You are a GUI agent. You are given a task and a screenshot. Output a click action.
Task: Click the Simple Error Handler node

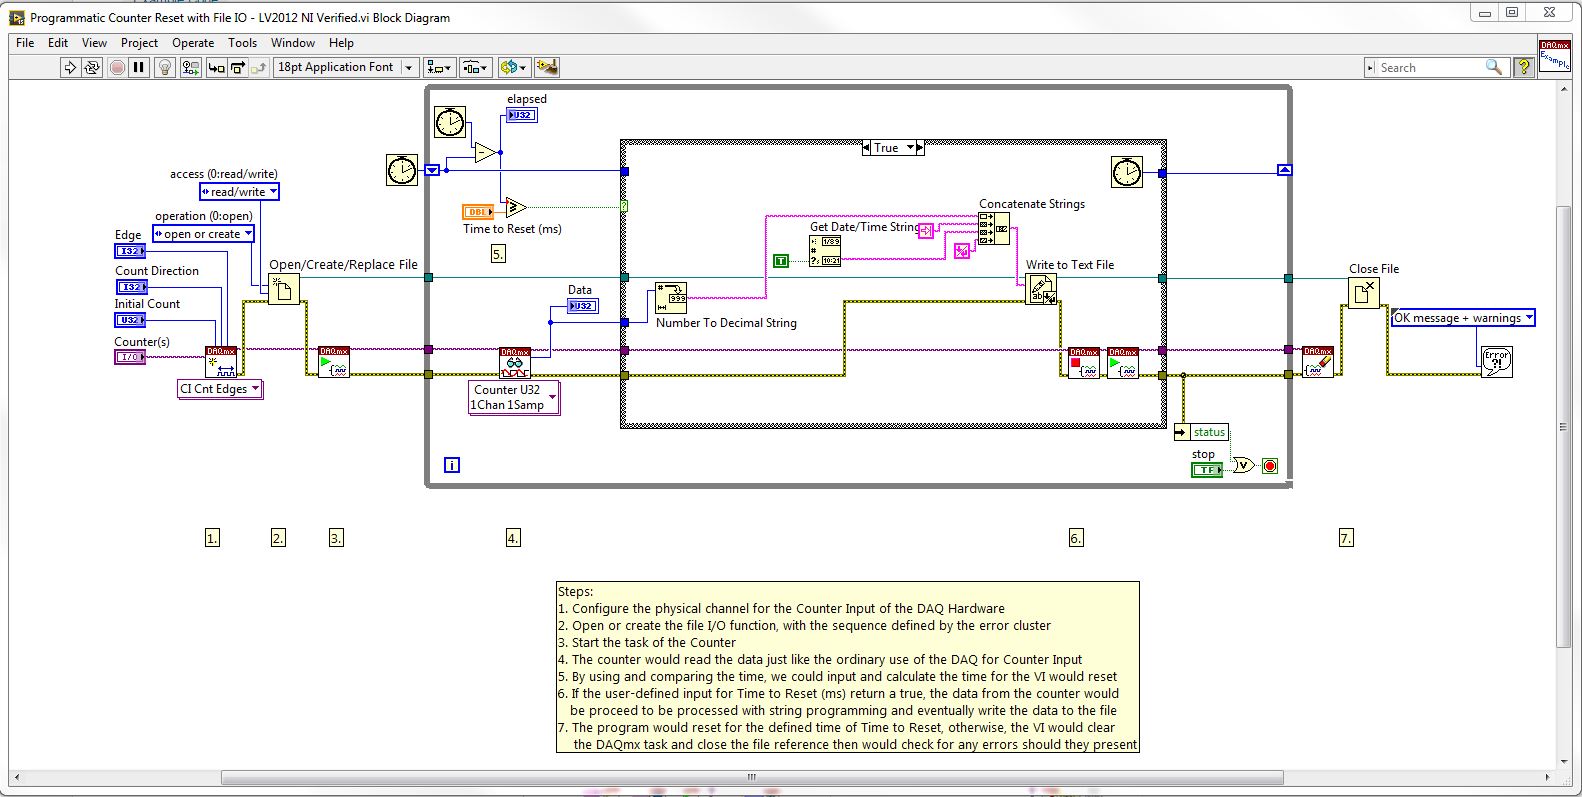1496,361
